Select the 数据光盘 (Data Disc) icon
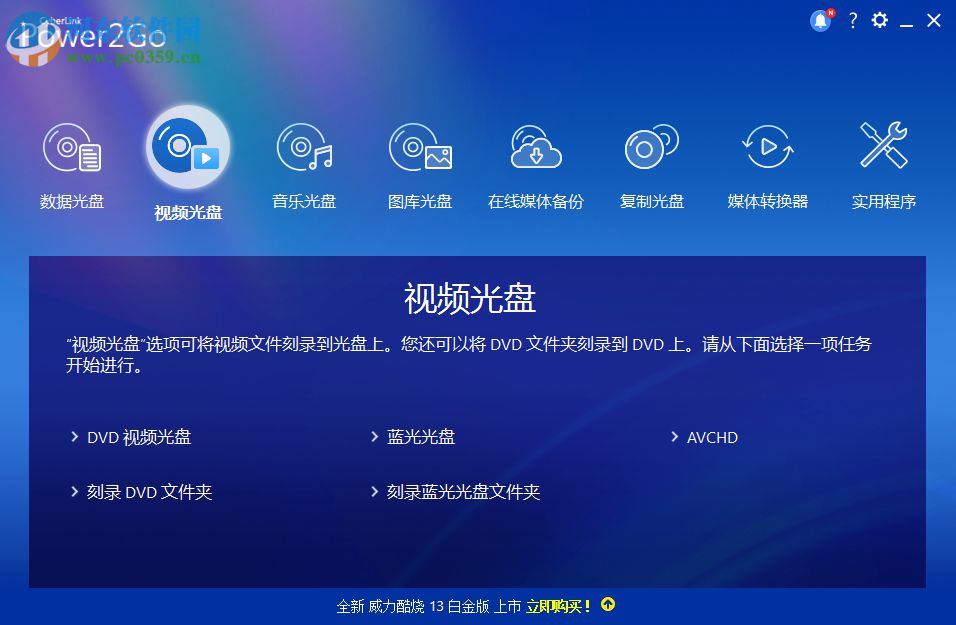 tap(71, 148)
